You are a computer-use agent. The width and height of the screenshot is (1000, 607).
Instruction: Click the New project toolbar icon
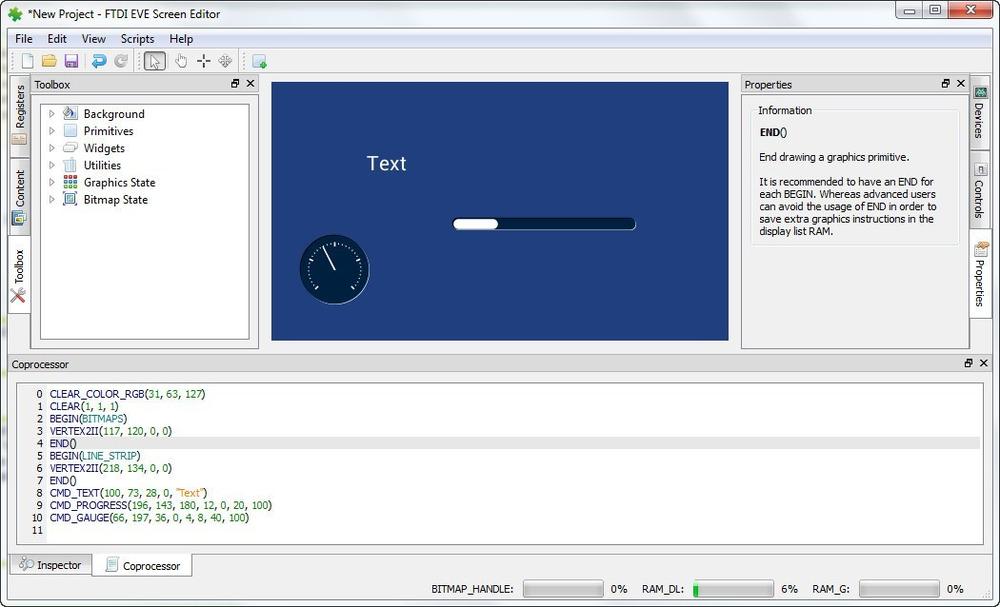coord(27,61)
